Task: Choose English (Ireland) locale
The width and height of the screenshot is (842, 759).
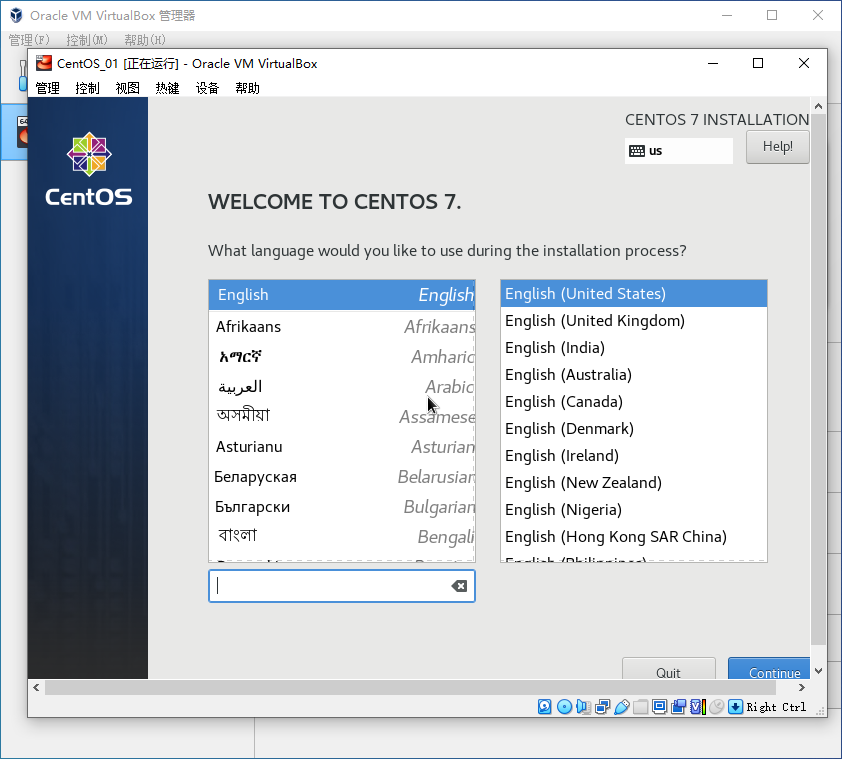Action: (634, 456)
